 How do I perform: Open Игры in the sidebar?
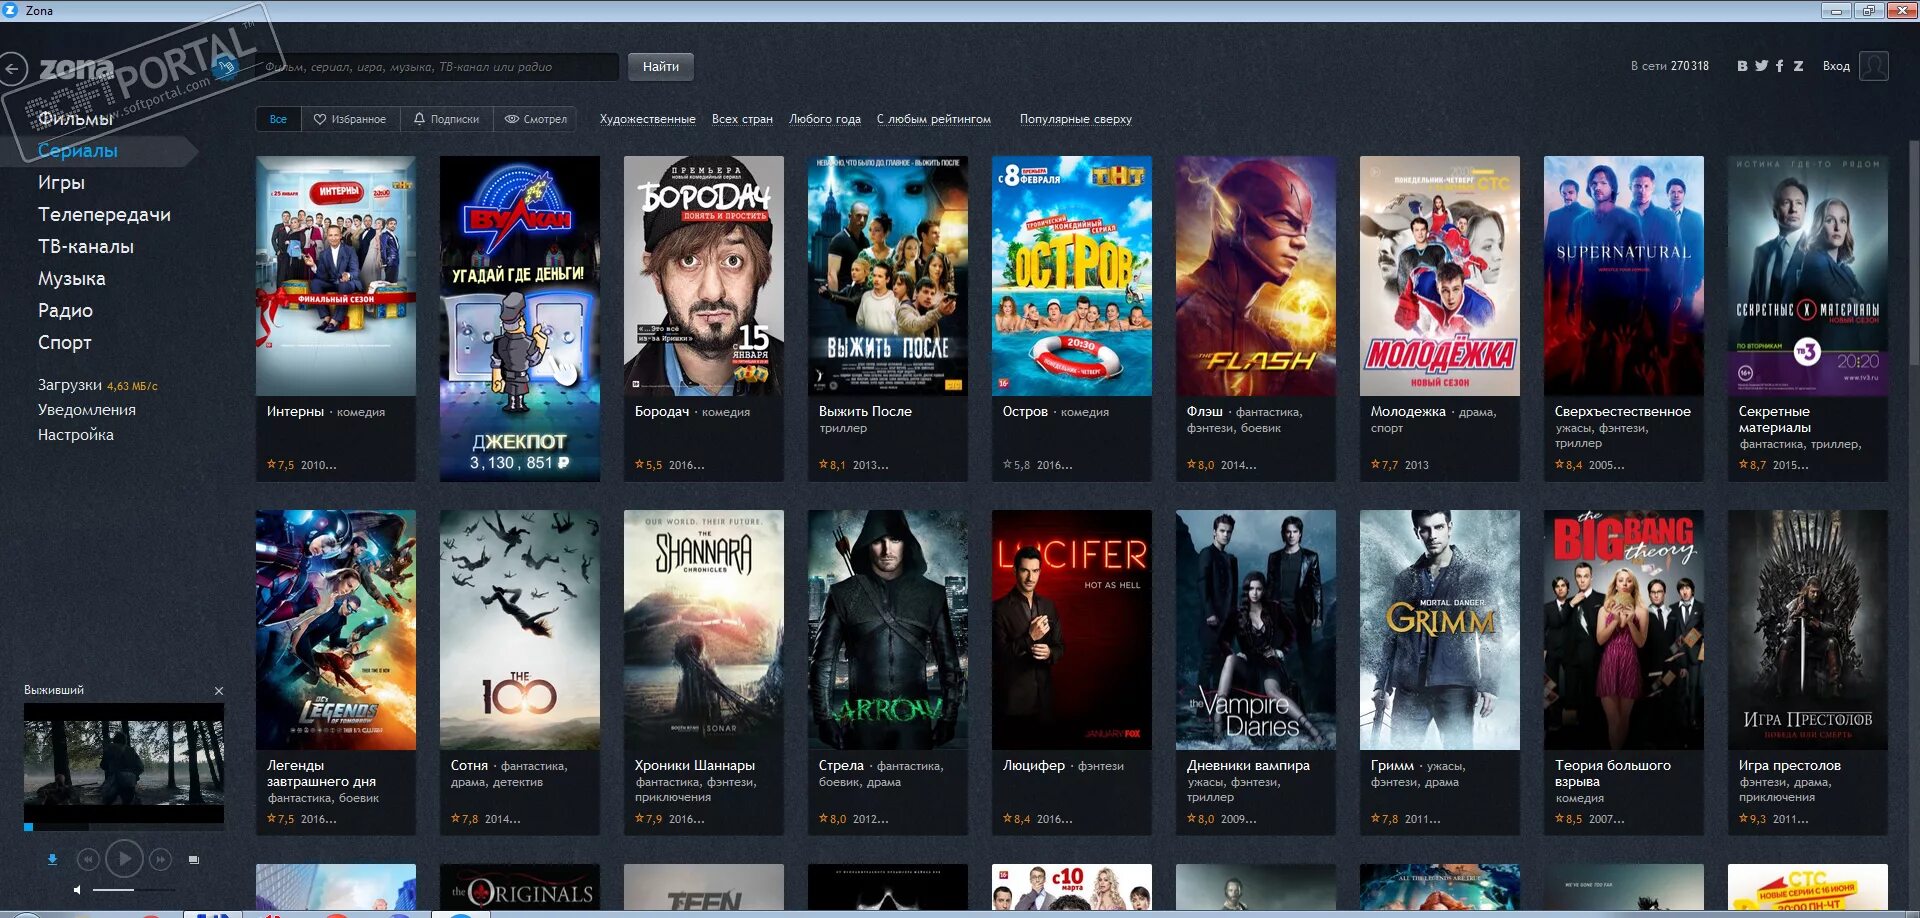61,183
